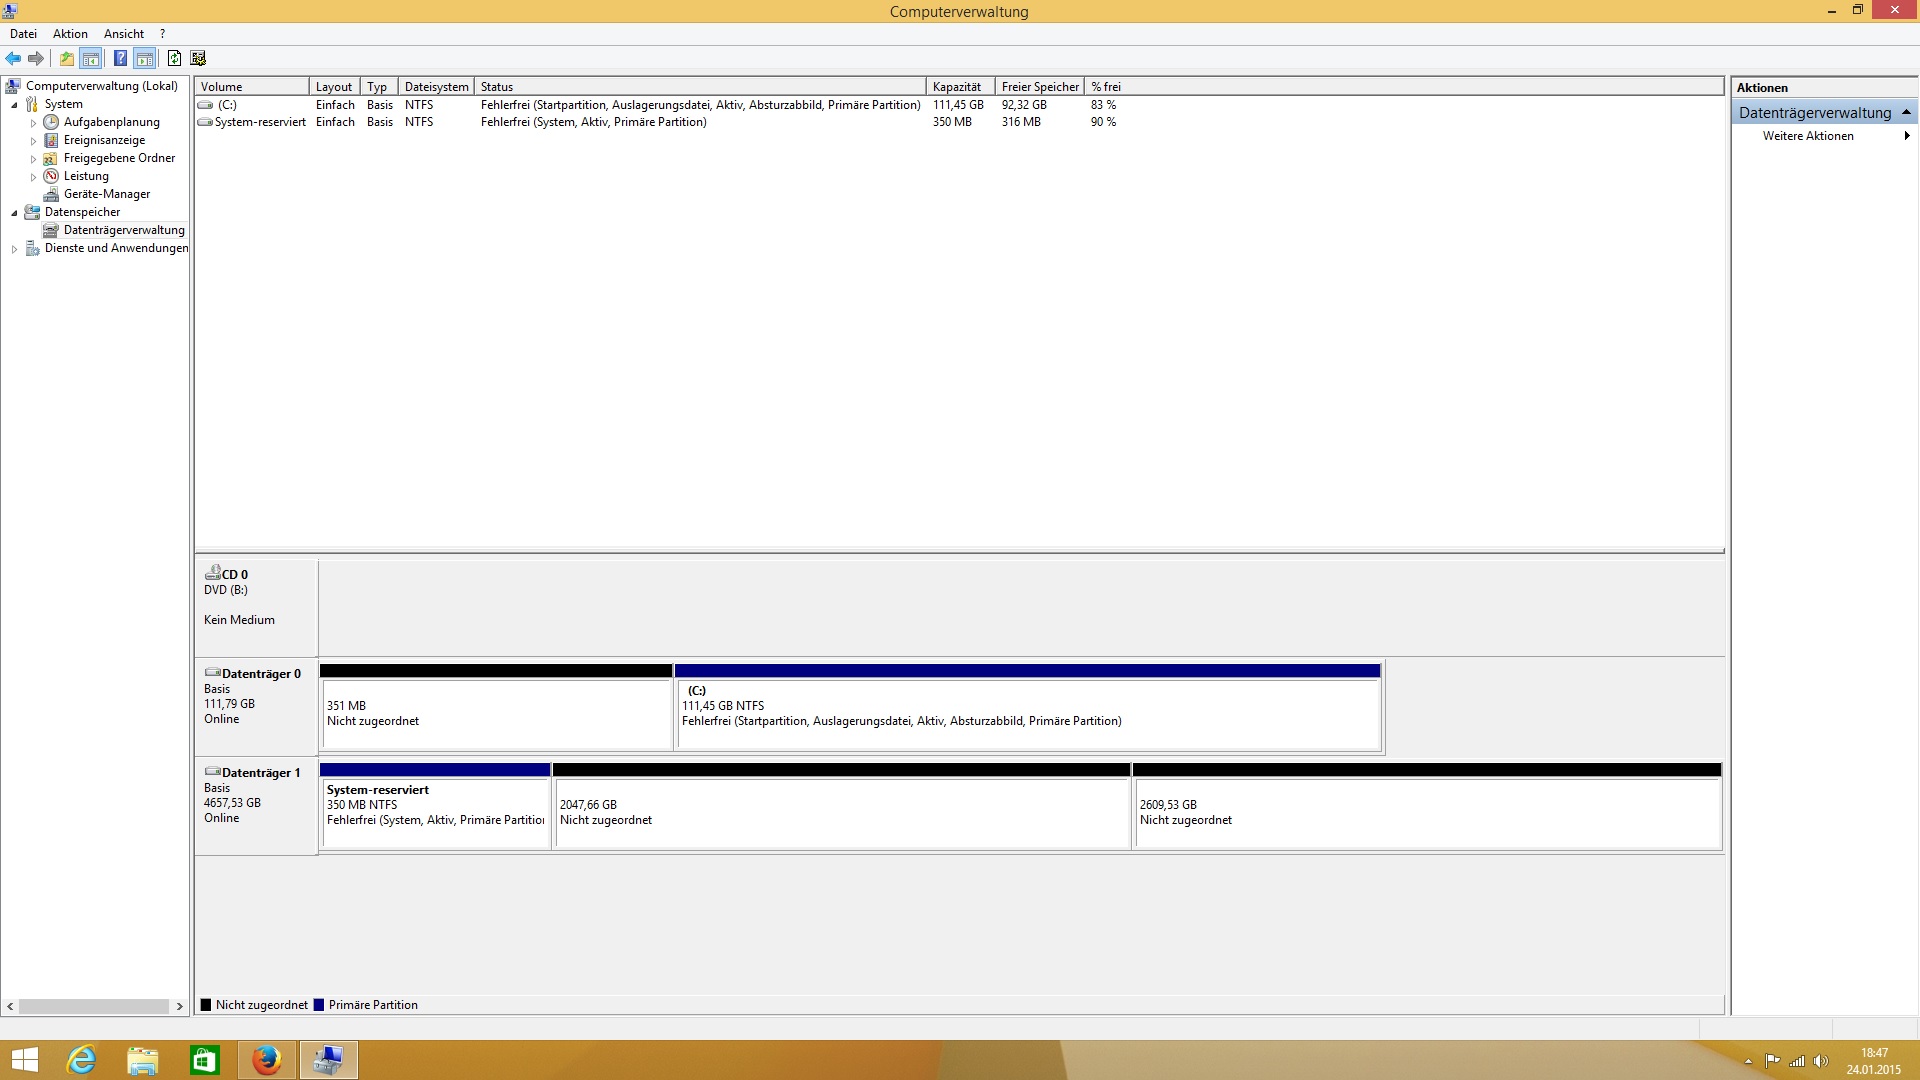The width and height of the screenshot is (1920, 1080).
Task: Select the 2047,66 GB unallocated partition block
Action: click(840, 812)
